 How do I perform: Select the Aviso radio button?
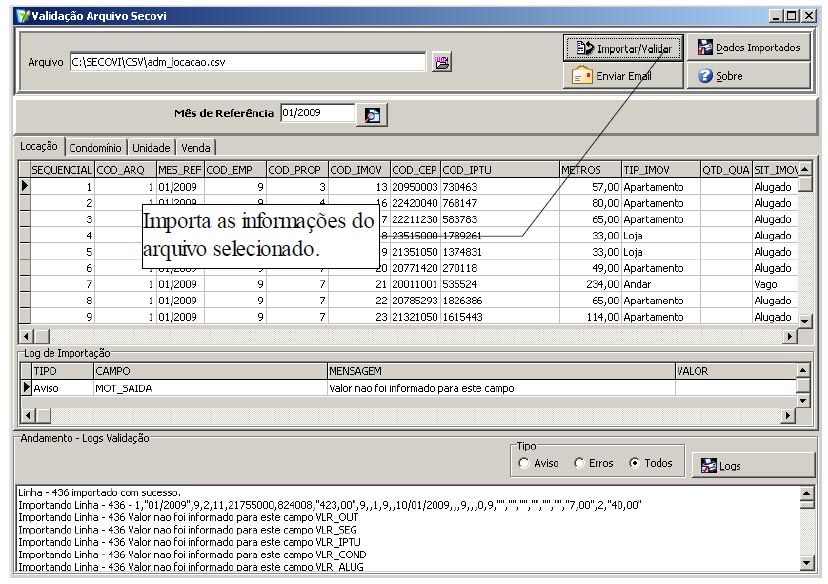525,463
